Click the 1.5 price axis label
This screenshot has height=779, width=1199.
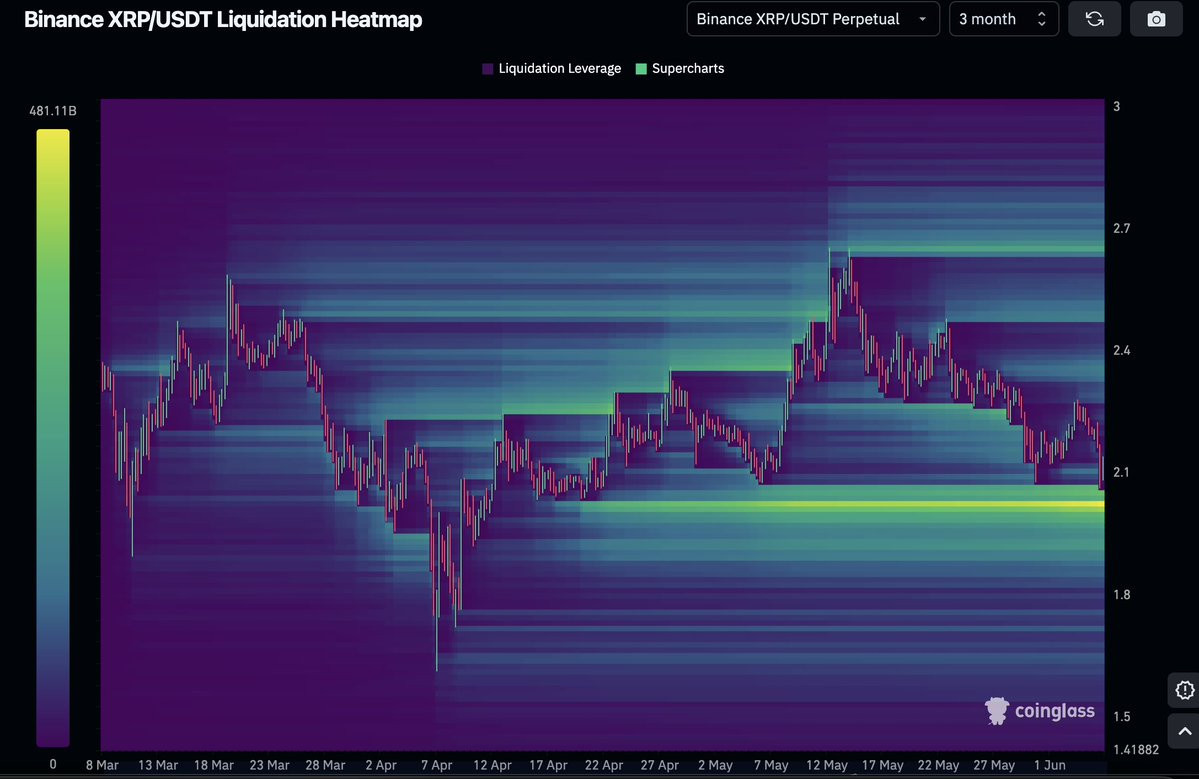1121,717
